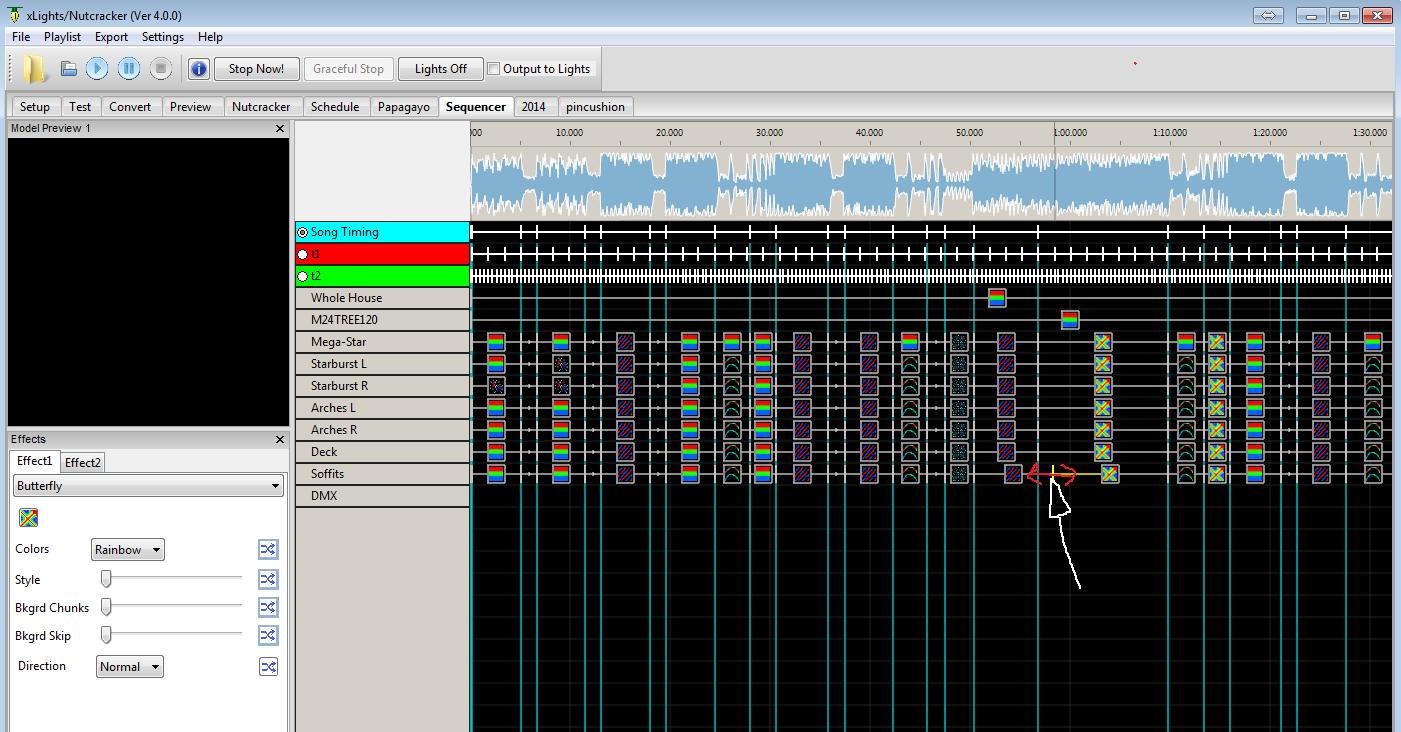Switch to the Effect2 tab
This screenshot has height=732, width=1401.
point(83,462)
